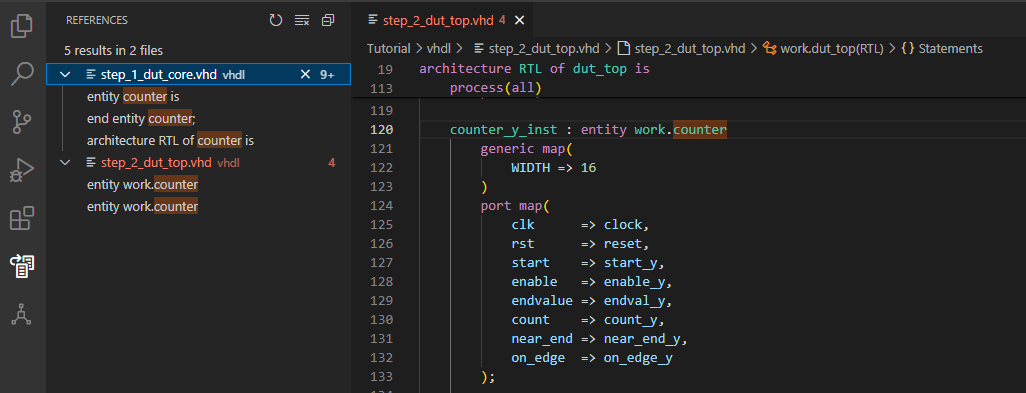This screenshot has width=1026, height=393.
Task: Click first step_2_dut_top.vhd breadcrumb
Action: [x=537, y=48]
